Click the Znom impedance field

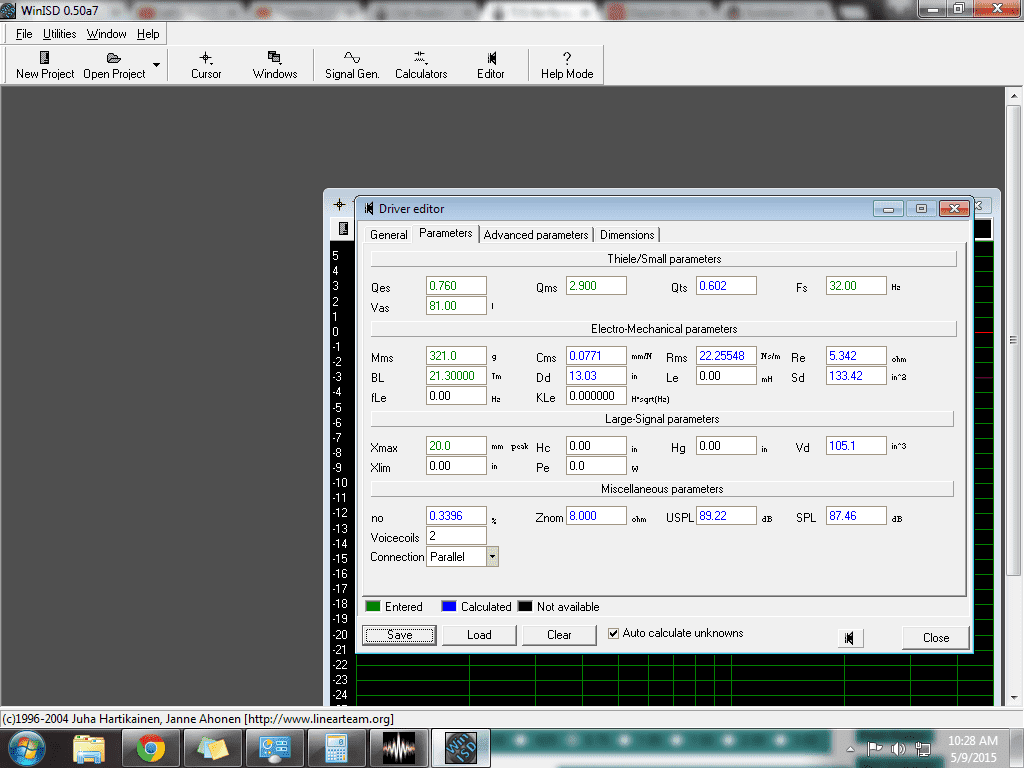596,516
